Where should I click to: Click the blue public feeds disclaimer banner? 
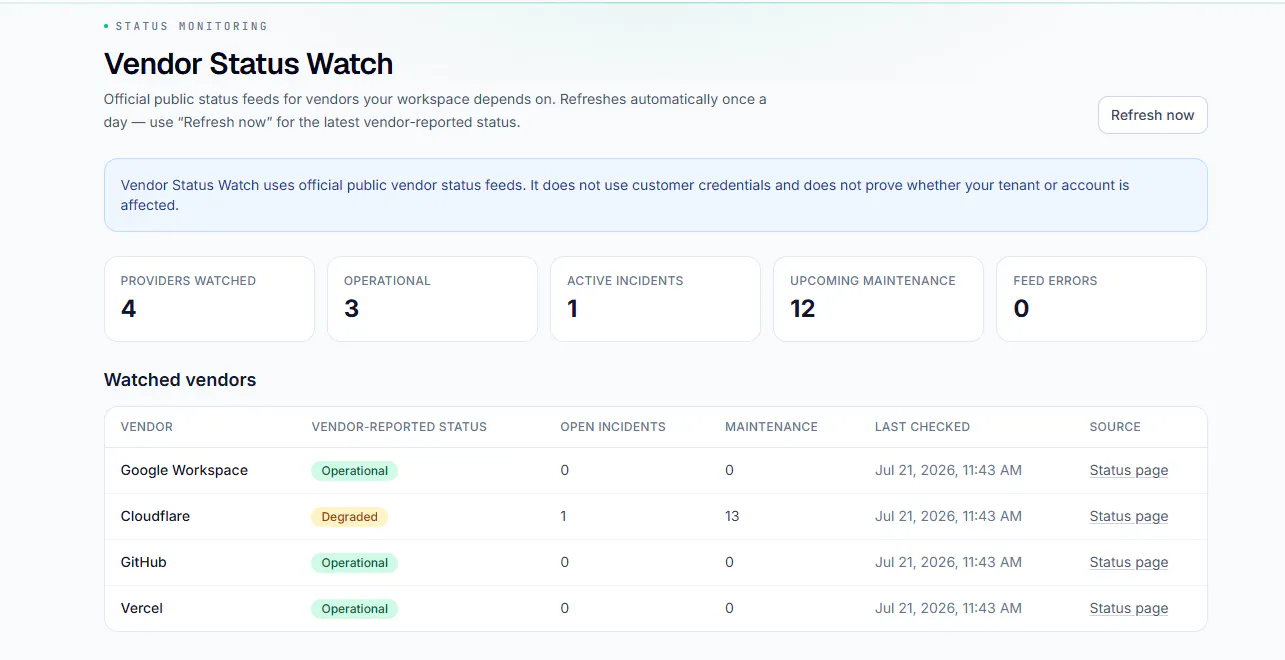655,195
